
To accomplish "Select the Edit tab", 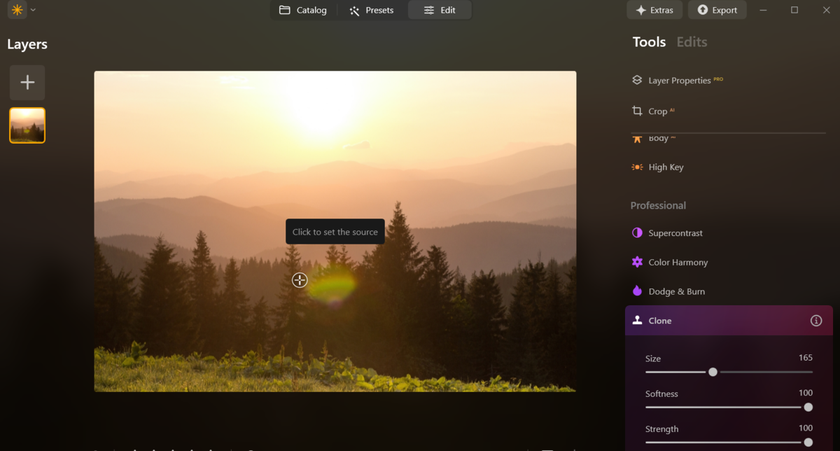I will (439, 10).
